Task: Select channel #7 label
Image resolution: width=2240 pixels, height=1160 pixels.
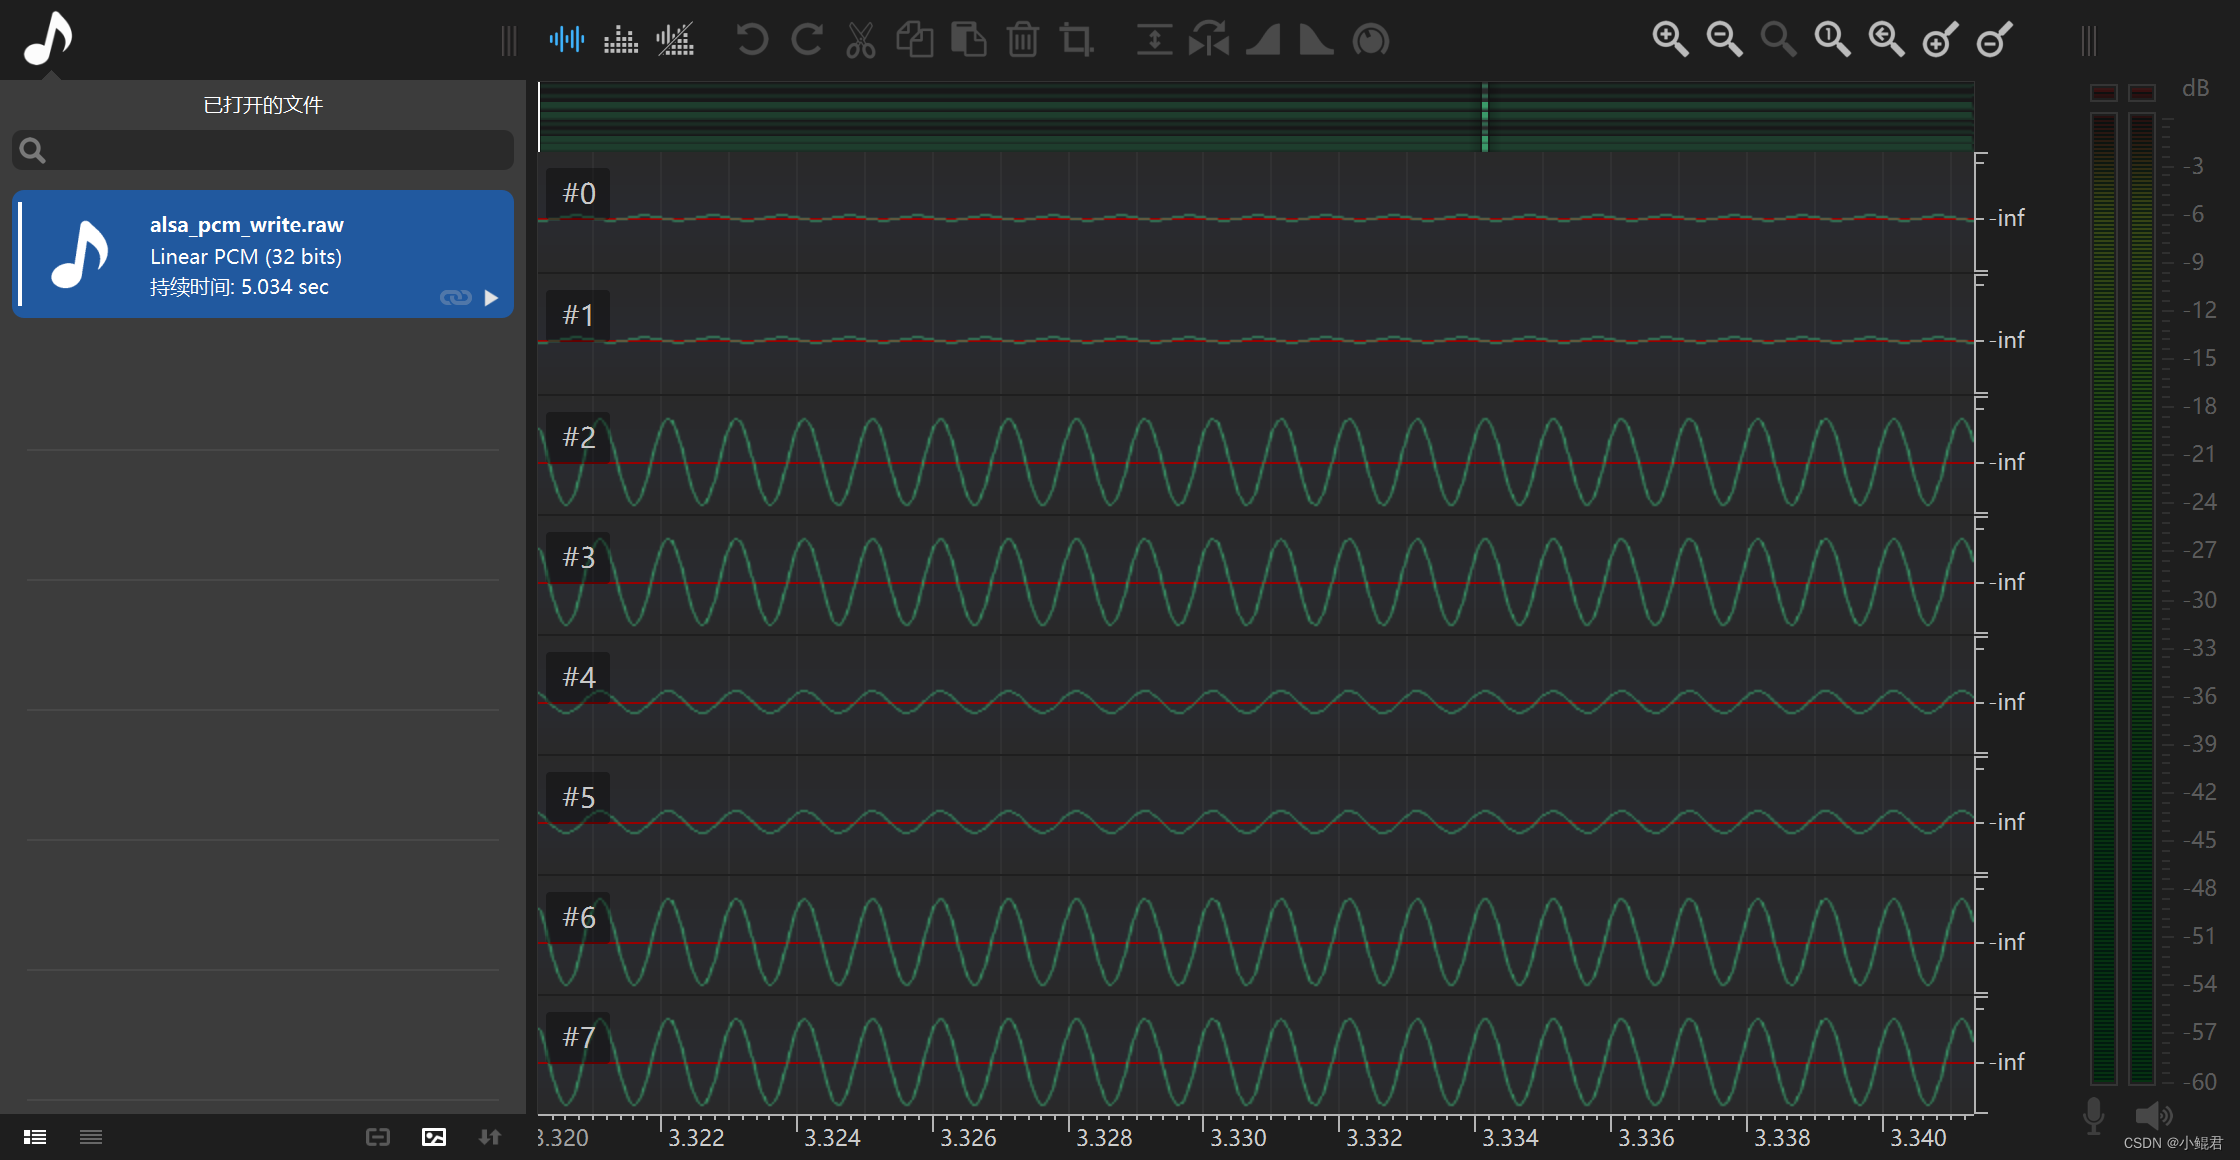Action: [x=579, y=1038]
